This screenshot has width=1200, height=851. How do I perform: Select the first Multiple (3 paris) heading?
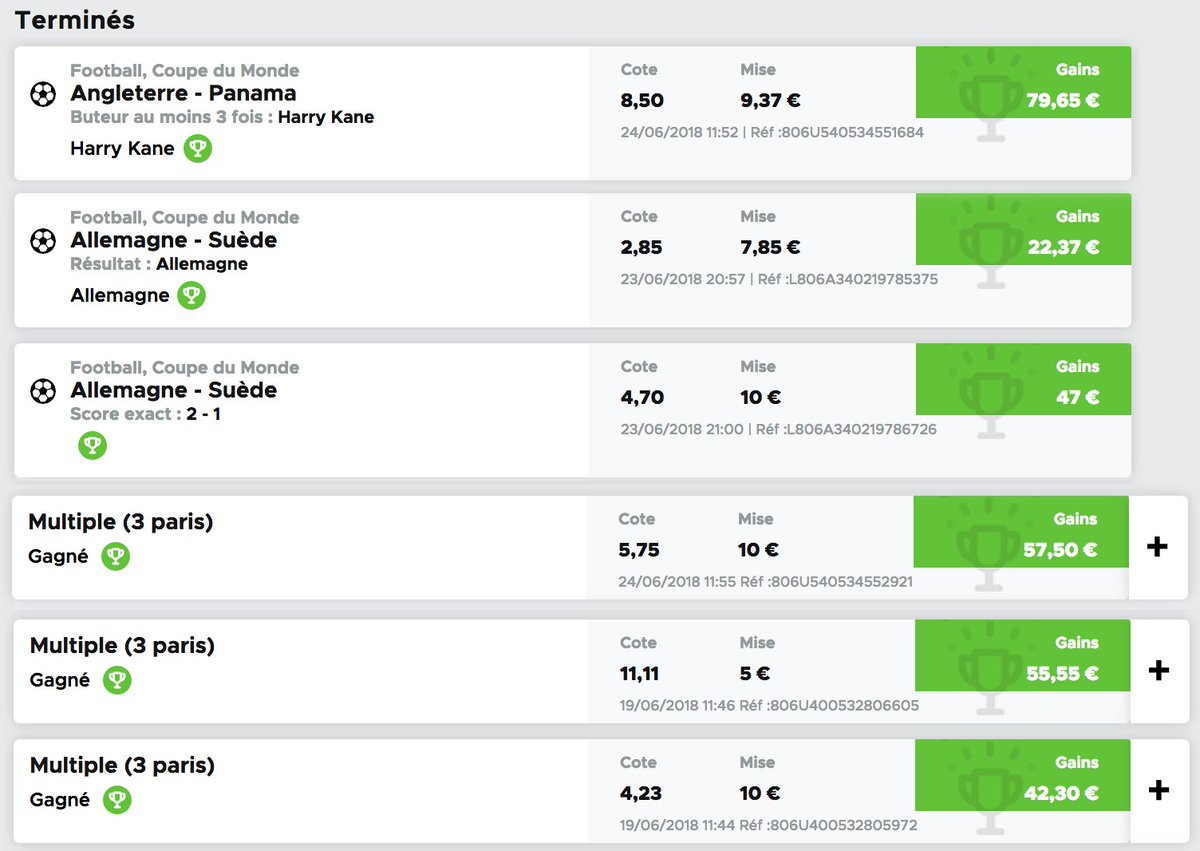[x=121, y=522]
